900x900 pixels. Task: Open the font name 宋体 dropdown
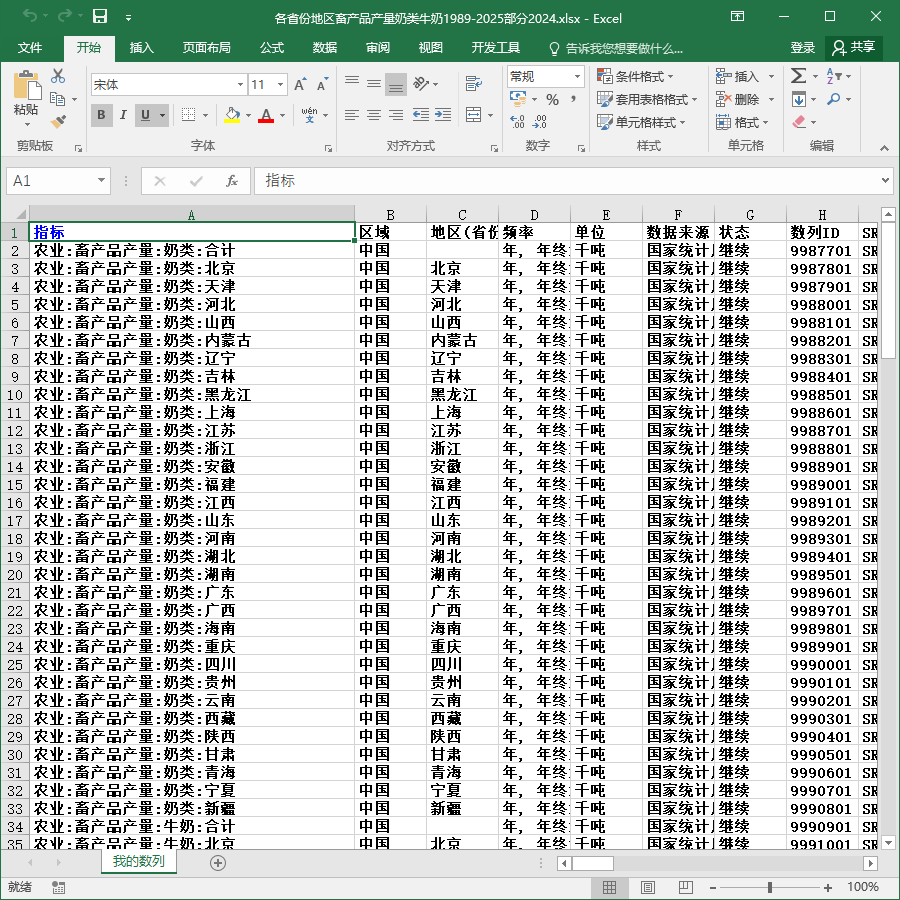click(x=240, y=85)
